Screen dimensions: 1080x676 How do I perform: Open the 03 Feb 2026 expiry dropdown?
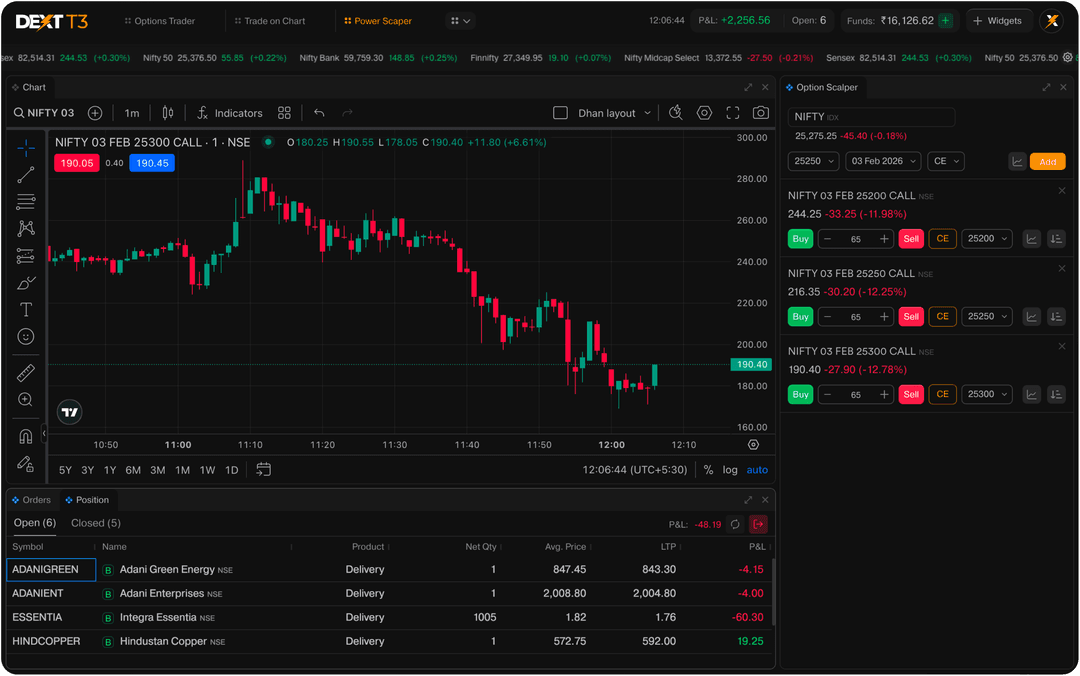coord(883,161)
